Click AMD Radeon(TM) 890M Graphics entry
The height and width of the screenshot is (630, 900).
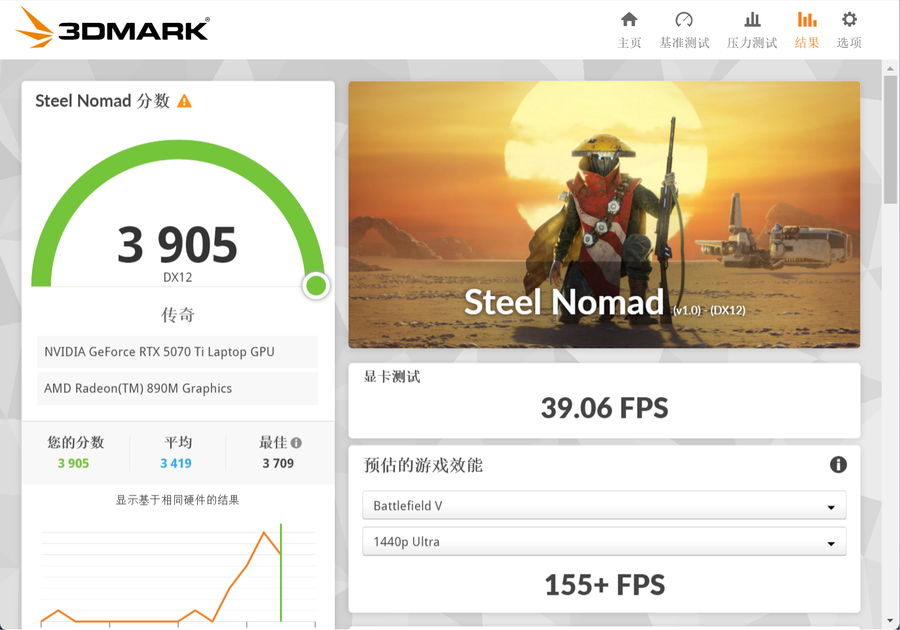177,388
